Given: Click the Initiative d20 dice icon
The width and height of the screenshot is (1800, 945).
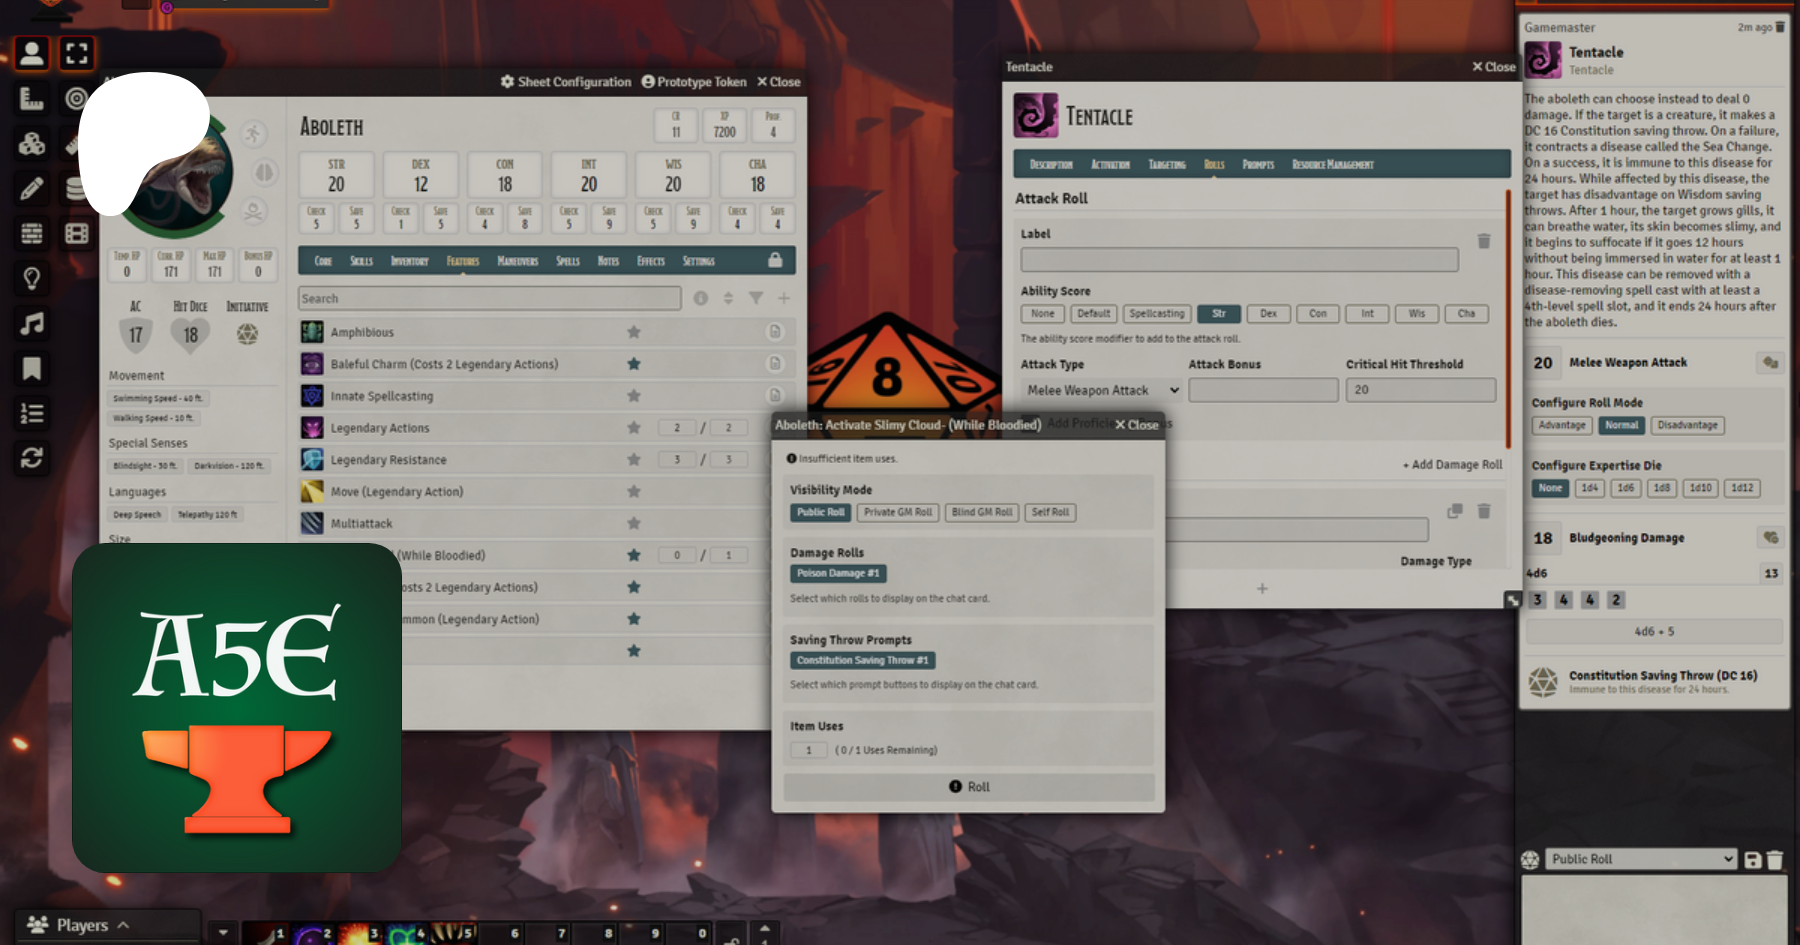Looking at the screenshot, I should 247,334.
